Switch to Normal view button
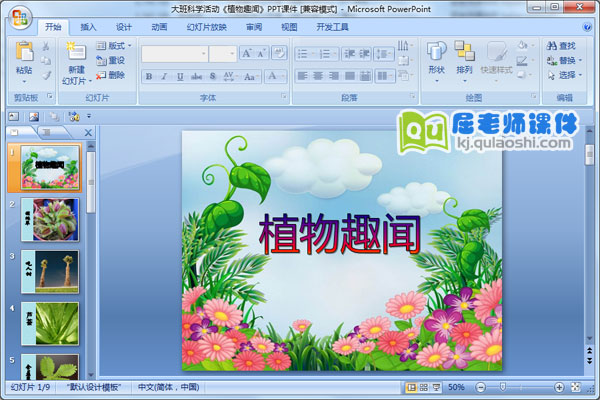This screenshot has height=400, width=600. pos(411,387)
